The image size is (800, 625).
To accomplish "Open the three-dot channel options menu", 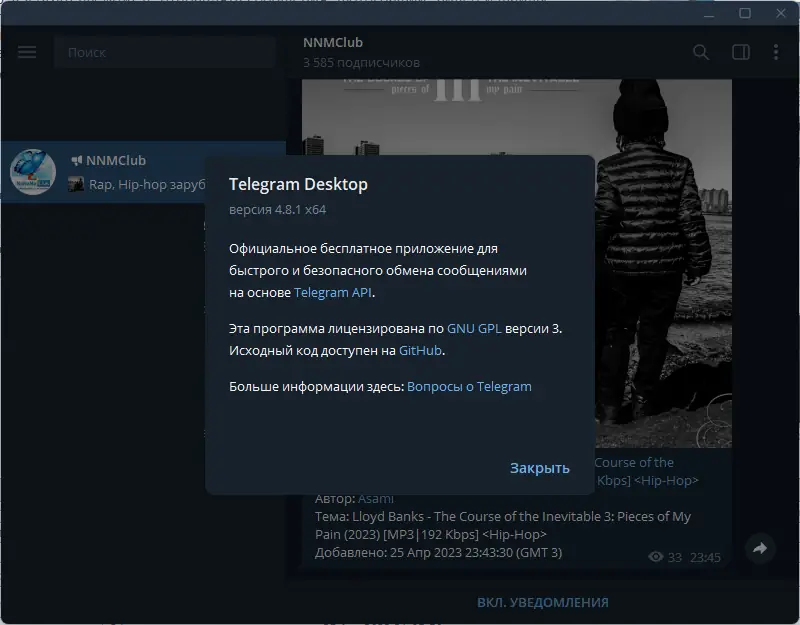I will [x=777, y=52].
